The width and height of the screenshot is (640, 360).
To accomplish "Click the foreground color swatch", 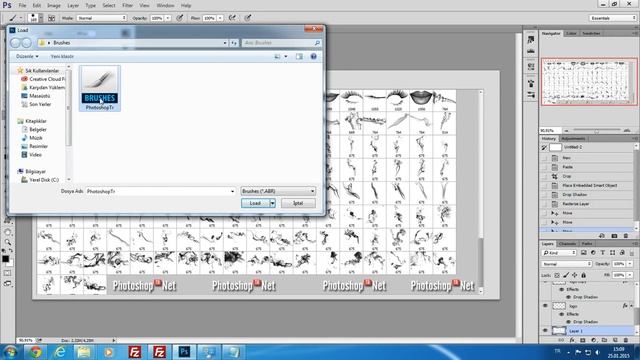I will [x=5, y=259].
